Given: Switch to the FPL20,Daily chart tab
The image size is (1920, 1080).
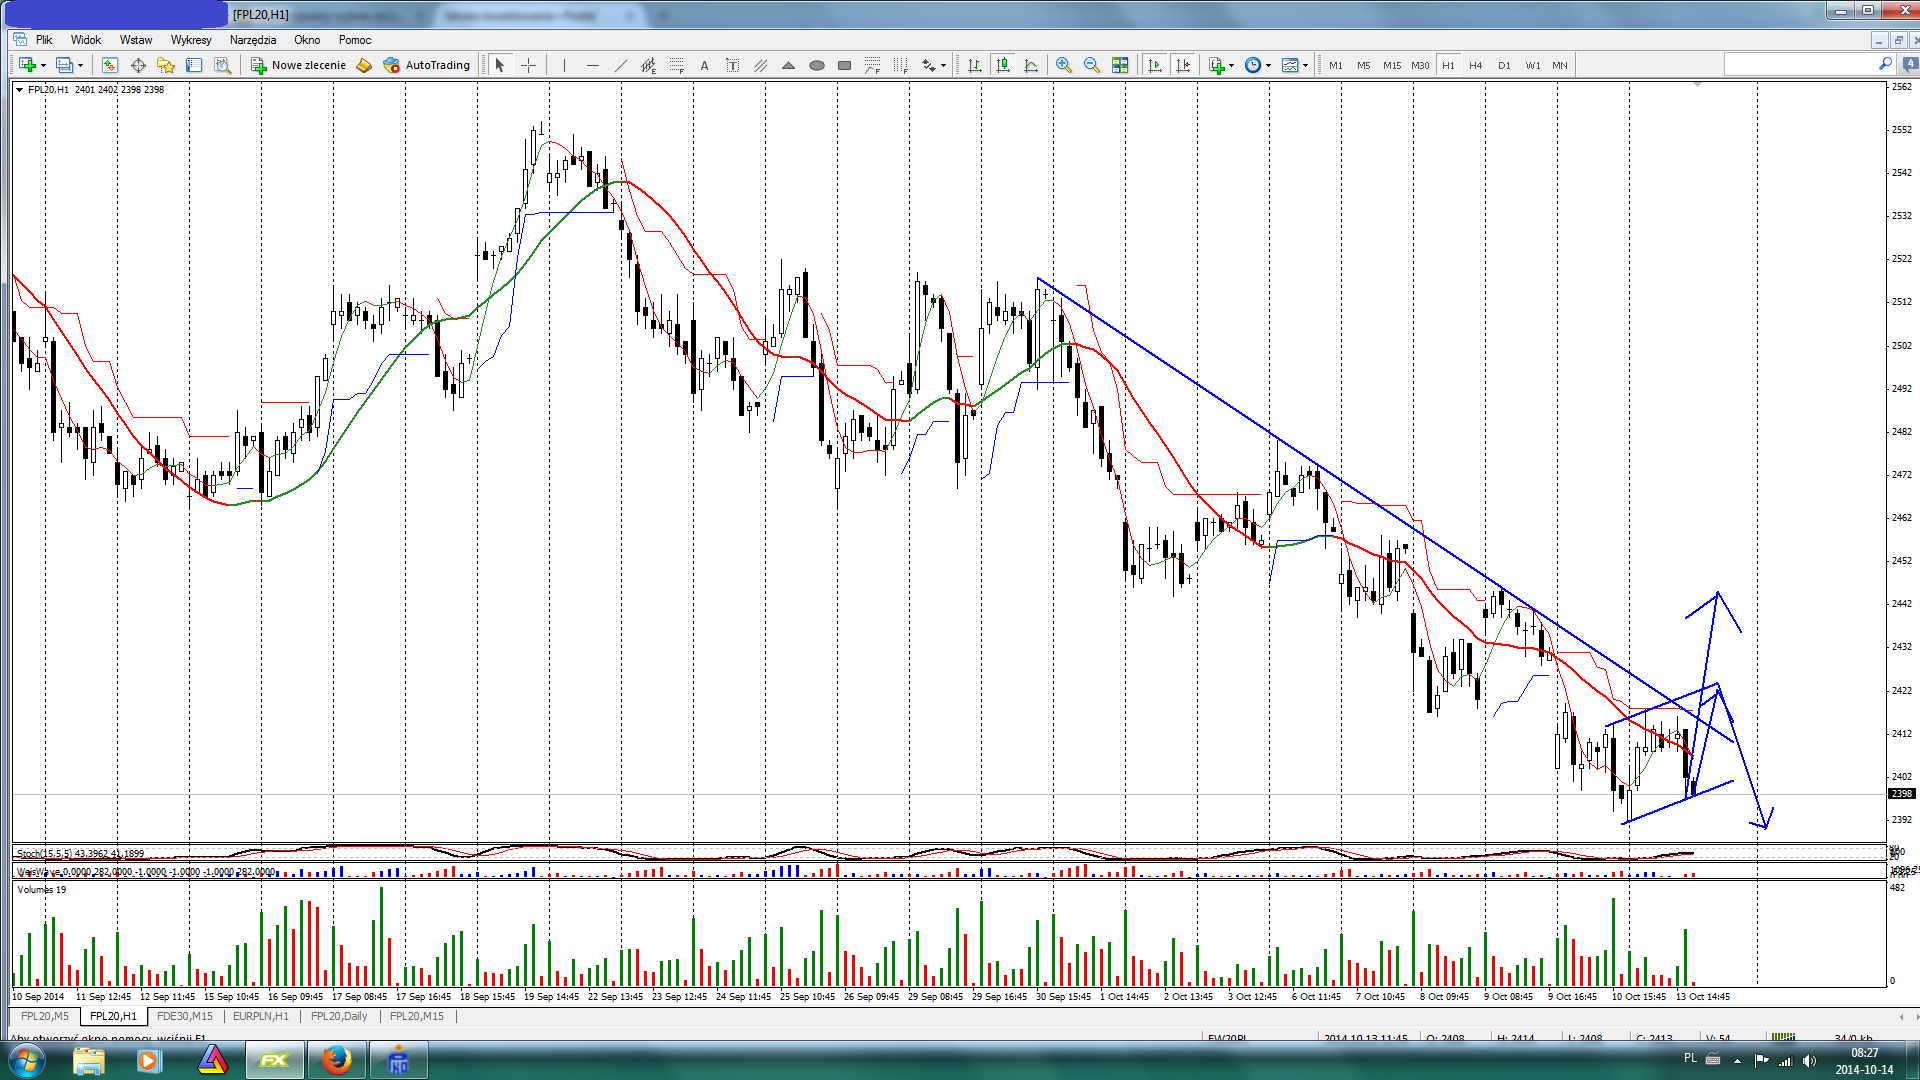Looking at the screenshot, I should point(339,1016).
